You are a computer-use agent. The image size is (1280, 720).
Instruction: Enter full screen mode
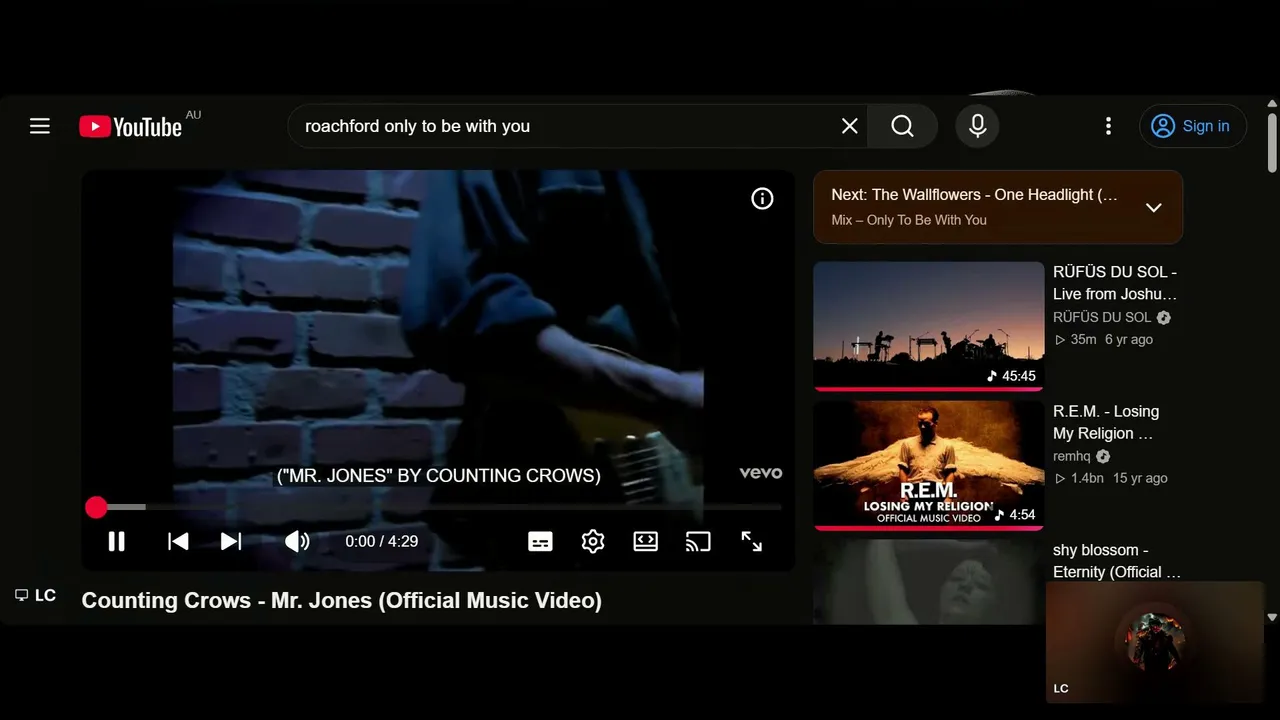(x=751, y=541)
